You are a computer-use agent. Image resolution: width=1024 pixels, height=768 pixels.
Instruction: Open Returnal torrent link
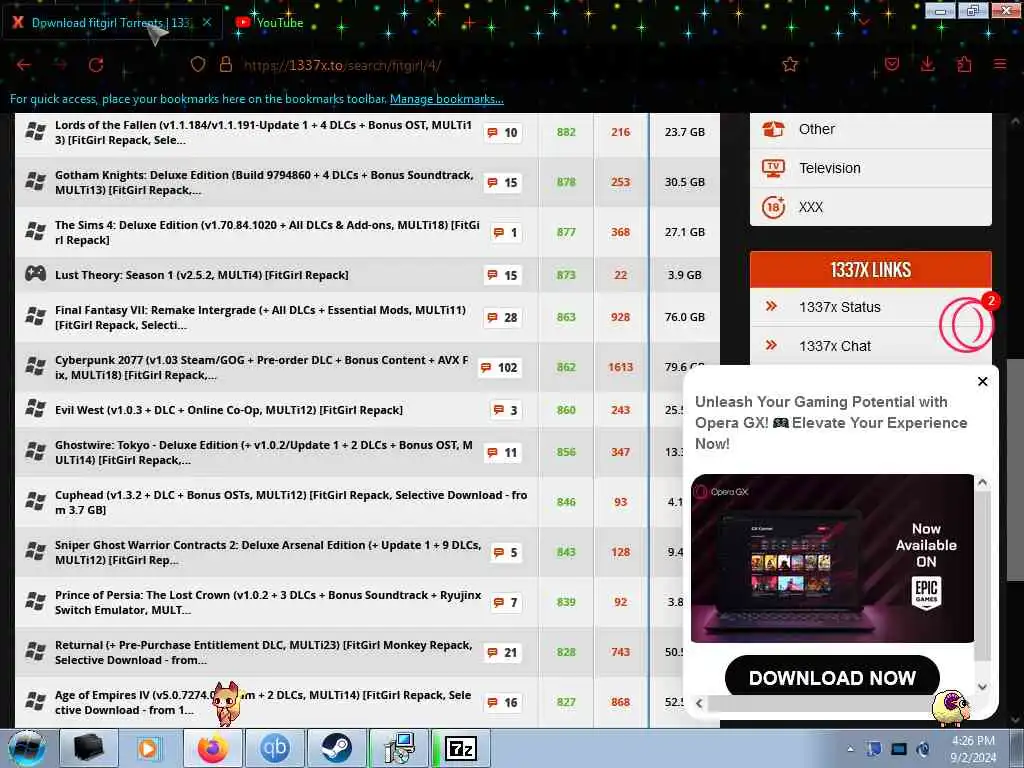pyautogui.click(x=263, y=652)
